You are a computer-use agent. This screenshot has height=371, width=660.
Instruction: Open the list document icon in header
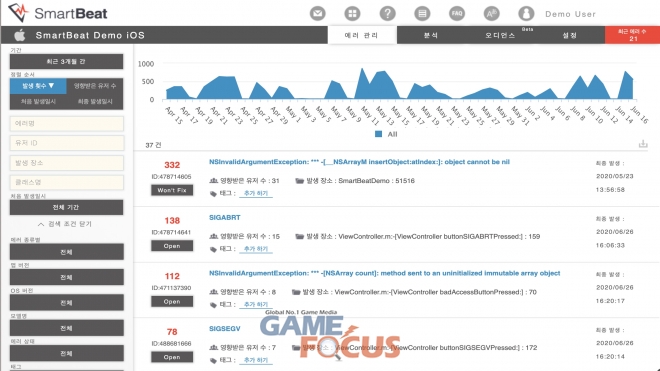[x=422, y=13]
